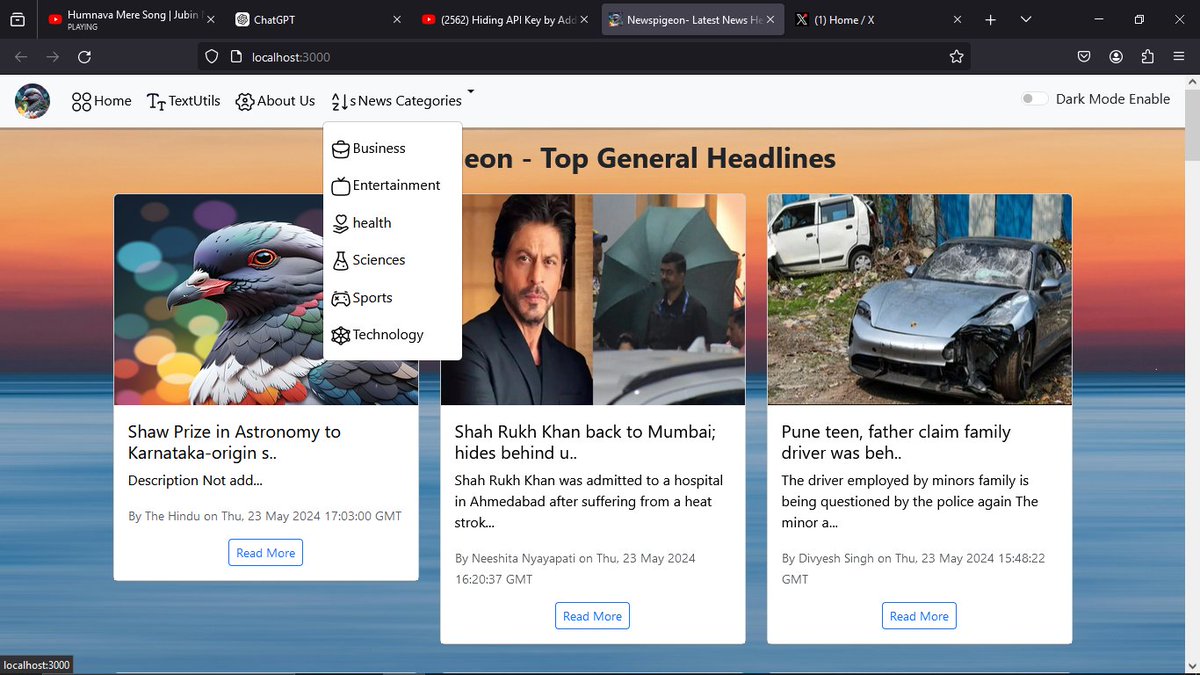Close the Newspigeon tab
1200x675 pixels.
pos(771,20)
